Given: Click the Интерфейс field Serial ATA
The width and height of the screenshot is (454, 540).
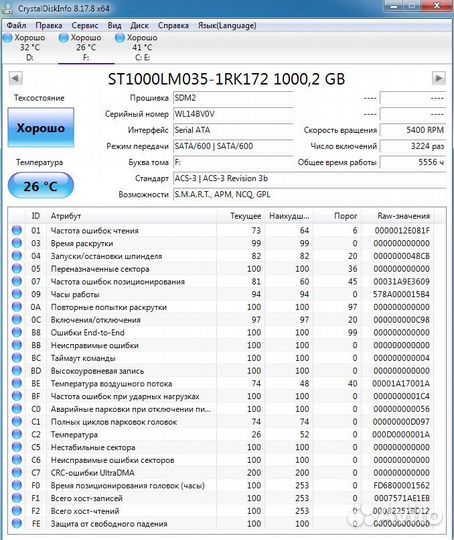Looking at the screenshot, I should [233, 130].
